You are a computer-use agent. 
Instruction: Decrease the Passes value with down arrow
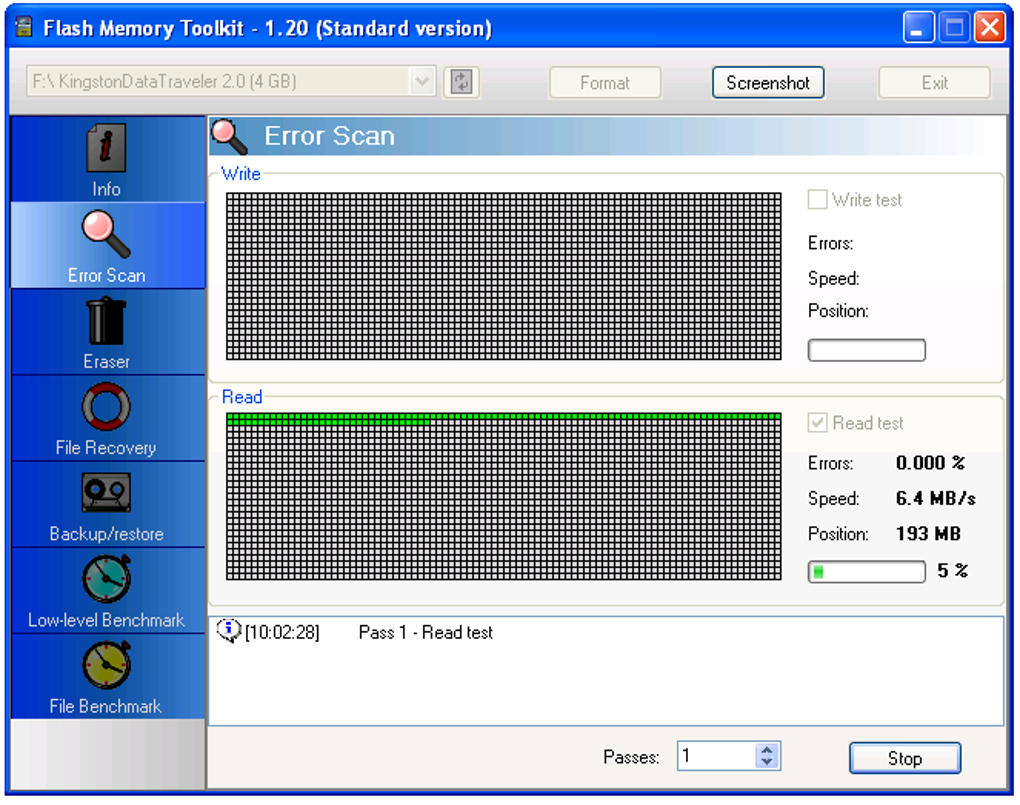(767, 762)
